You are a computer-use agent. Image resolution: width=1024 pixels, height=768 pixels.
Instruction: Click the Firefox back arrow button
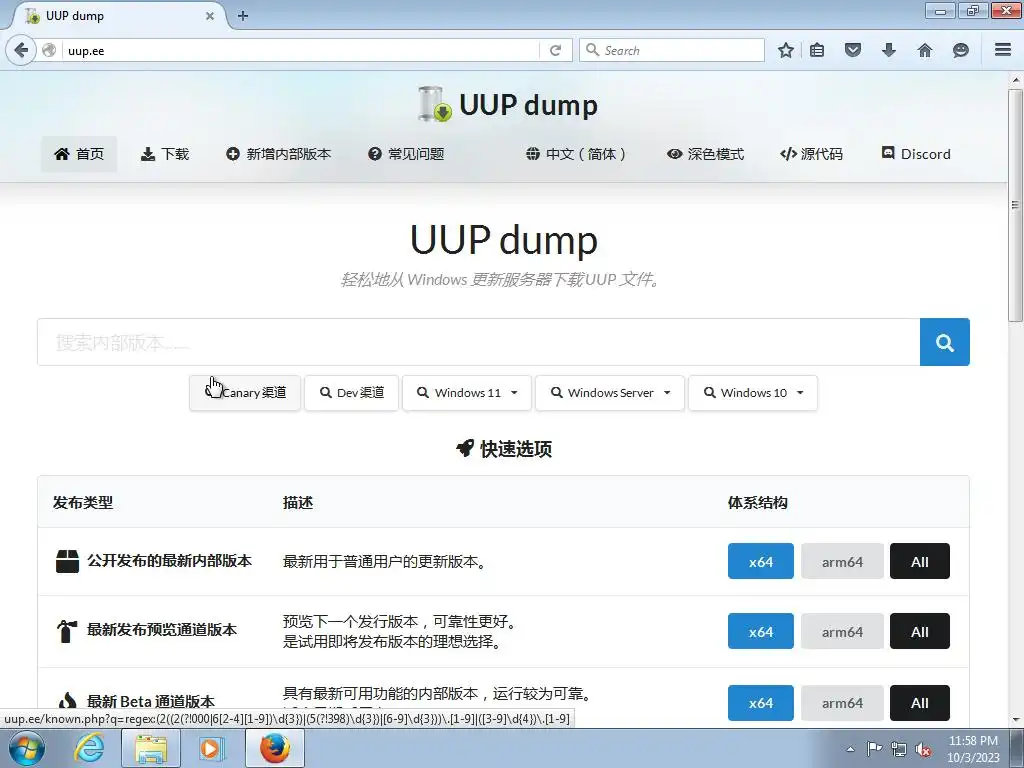[21, 50]
